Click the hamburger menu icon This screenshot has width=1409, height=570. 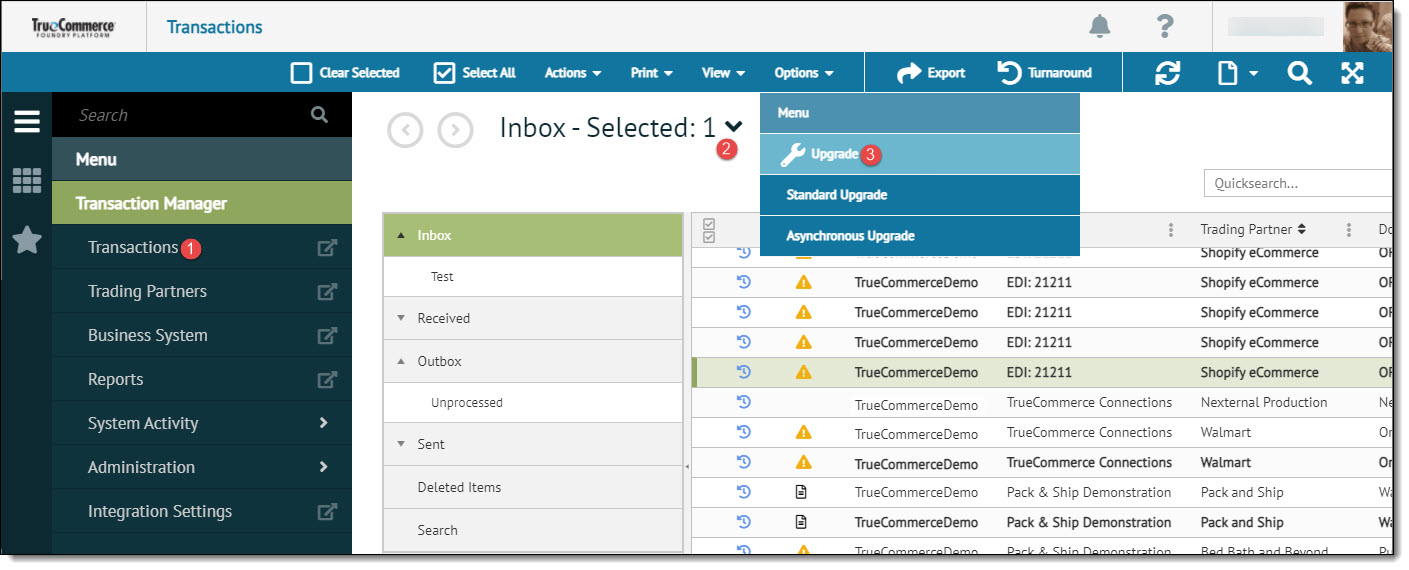coord(26,121)
